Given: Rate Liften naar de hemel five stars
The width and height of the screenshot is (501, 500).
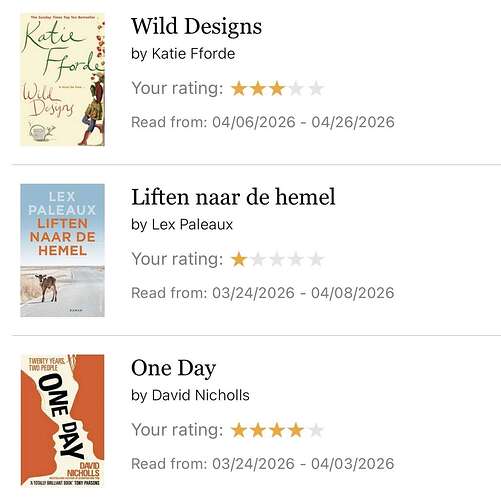Looking at the screenshot, I should click(x=315, y=259).
